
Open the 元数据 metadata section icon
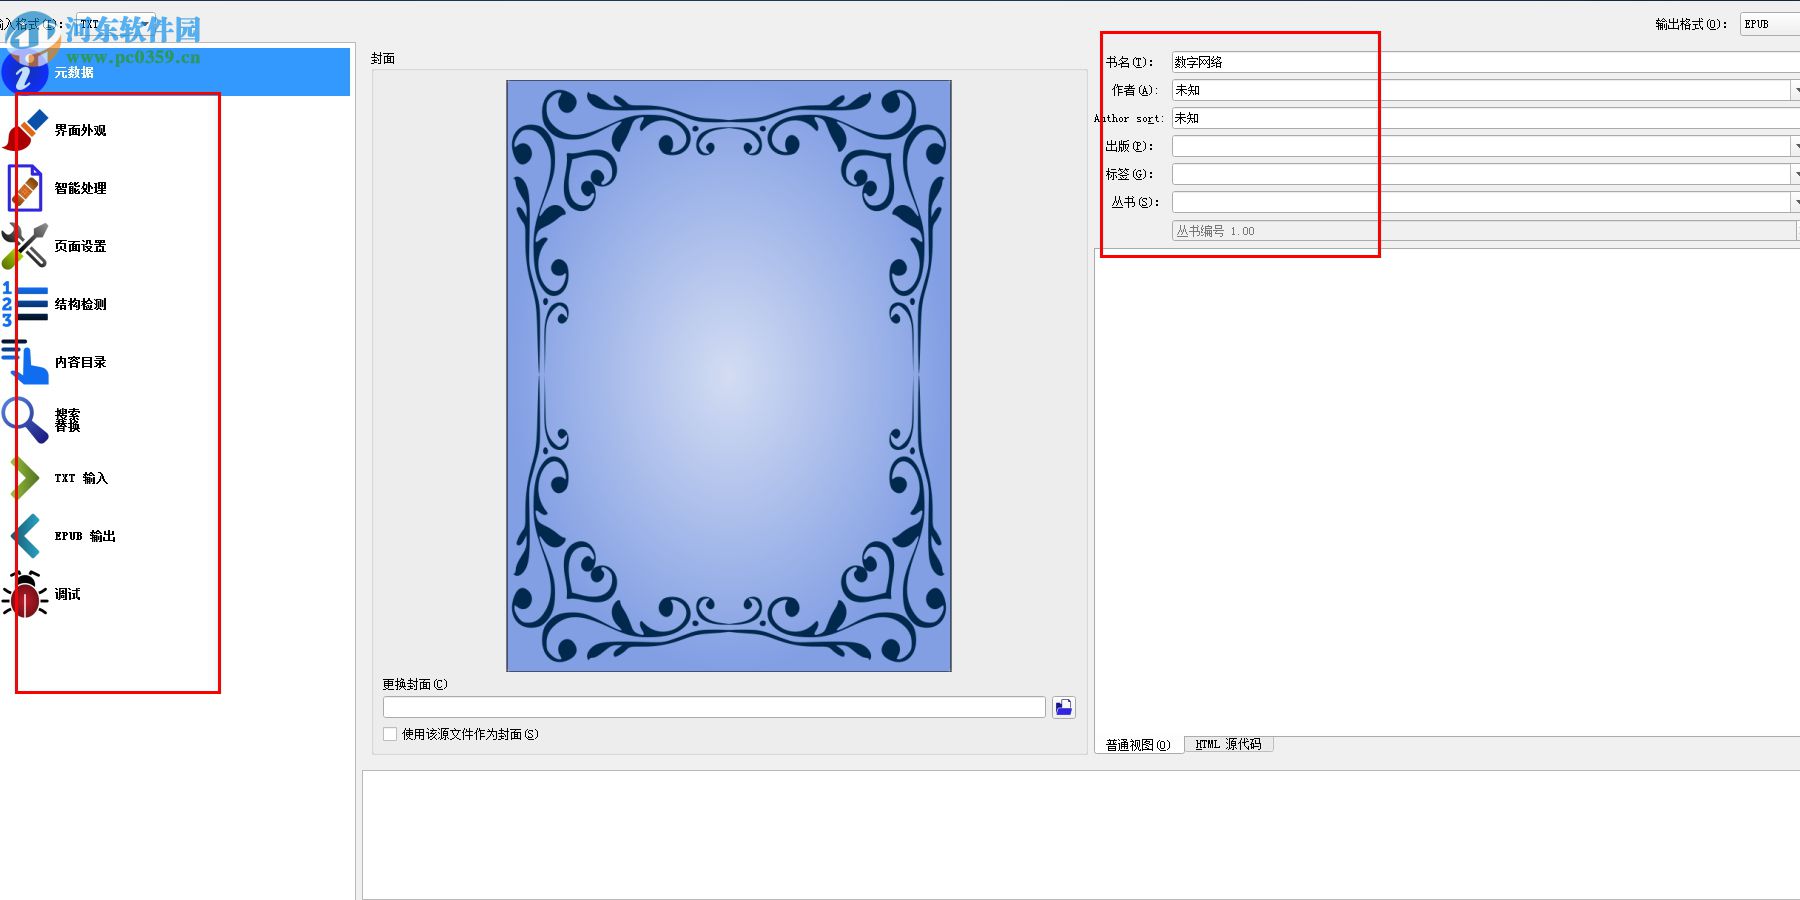24,72
